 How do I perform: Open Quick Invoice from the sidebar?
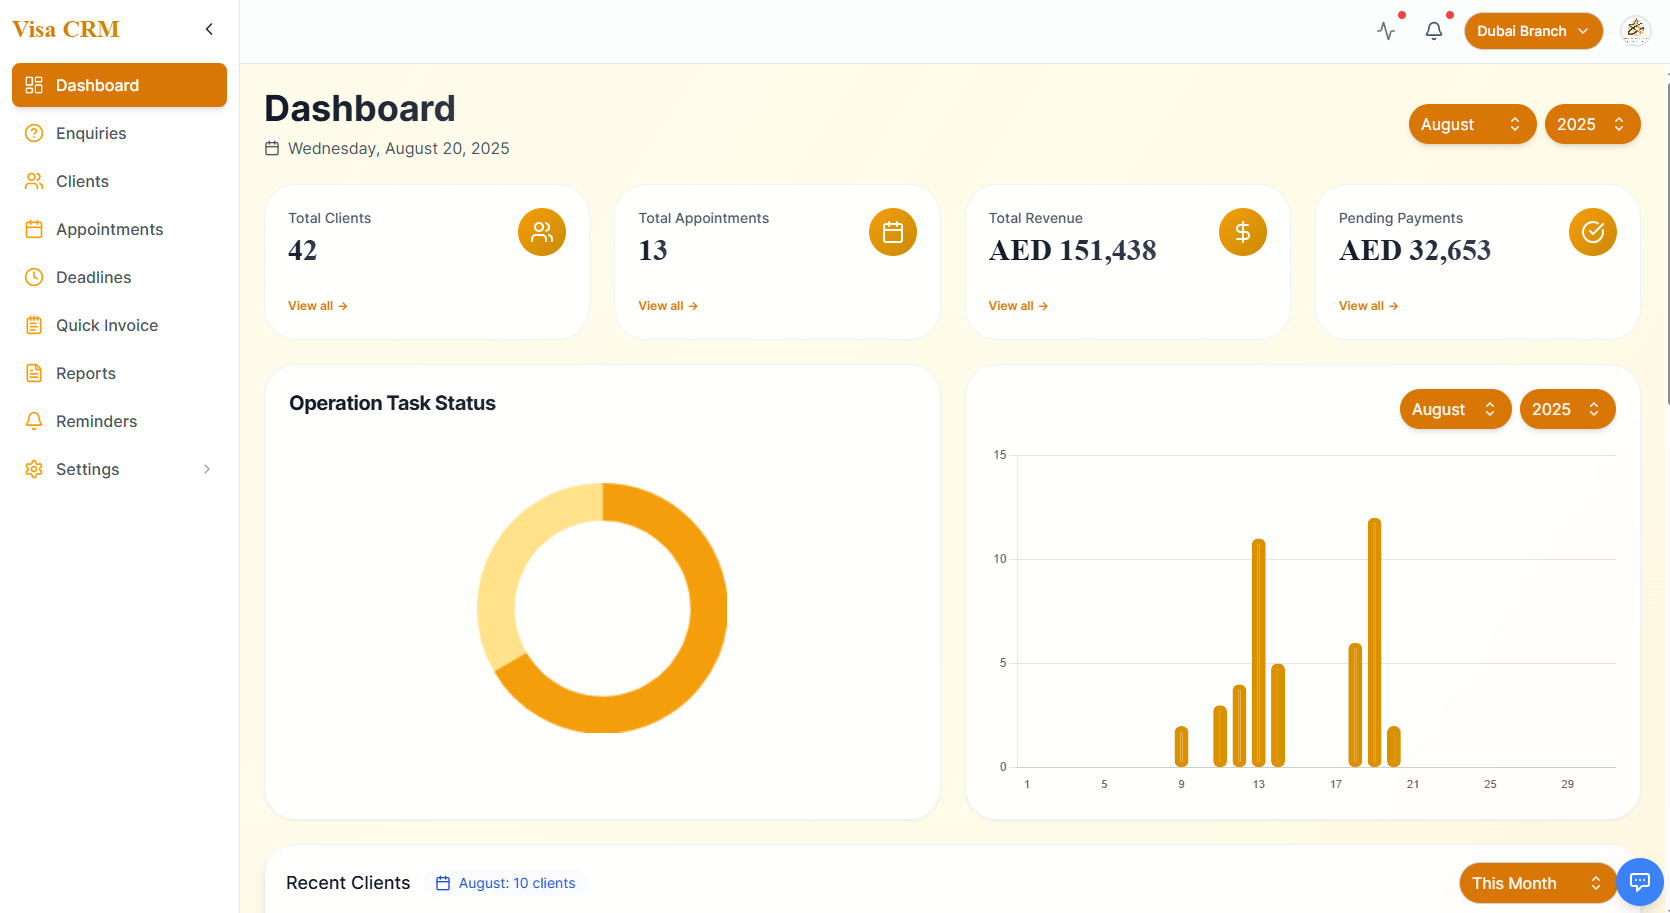(107, 325)
